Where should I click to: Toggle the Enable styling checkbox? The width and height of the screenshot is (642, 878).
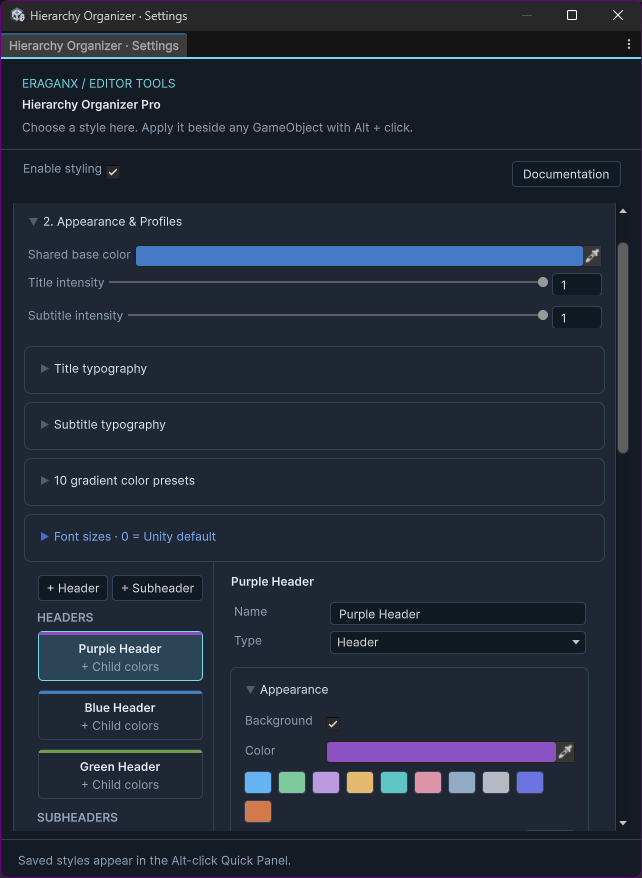tap(113, 172)
